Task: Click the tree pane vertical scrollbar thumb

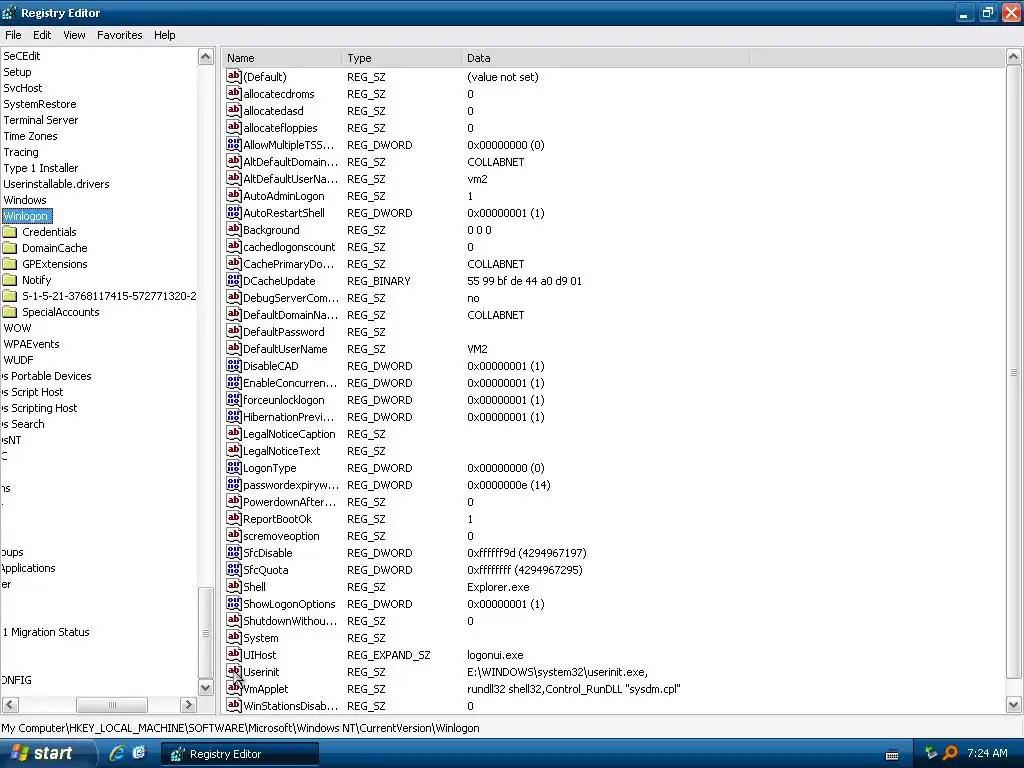Action: pos(206,633)
